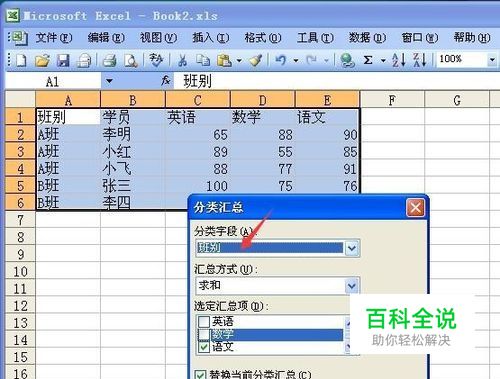Click cell with value 100
This screenshot has width=500, height=379.
pyautogui.click(x=198, y=186)
